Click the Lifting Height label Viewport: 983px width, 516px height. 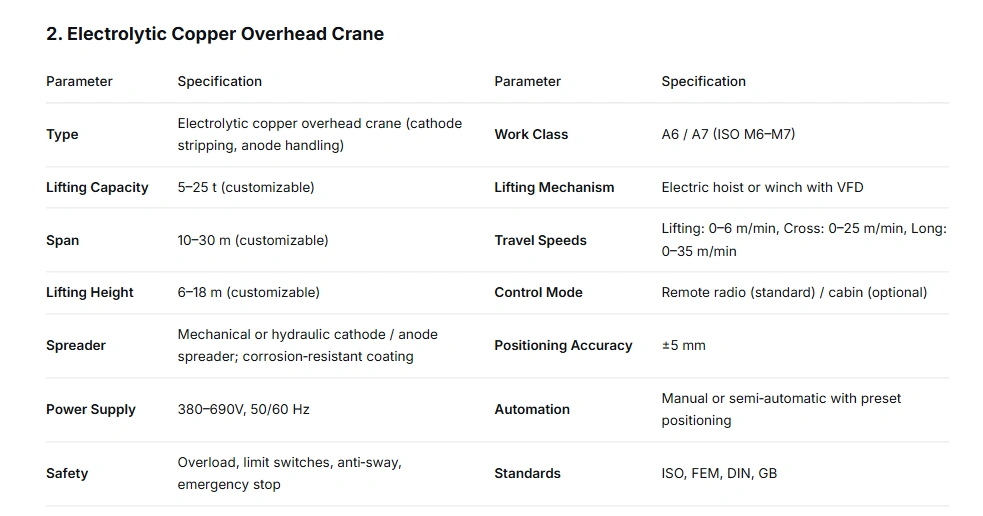click(90, 292)
